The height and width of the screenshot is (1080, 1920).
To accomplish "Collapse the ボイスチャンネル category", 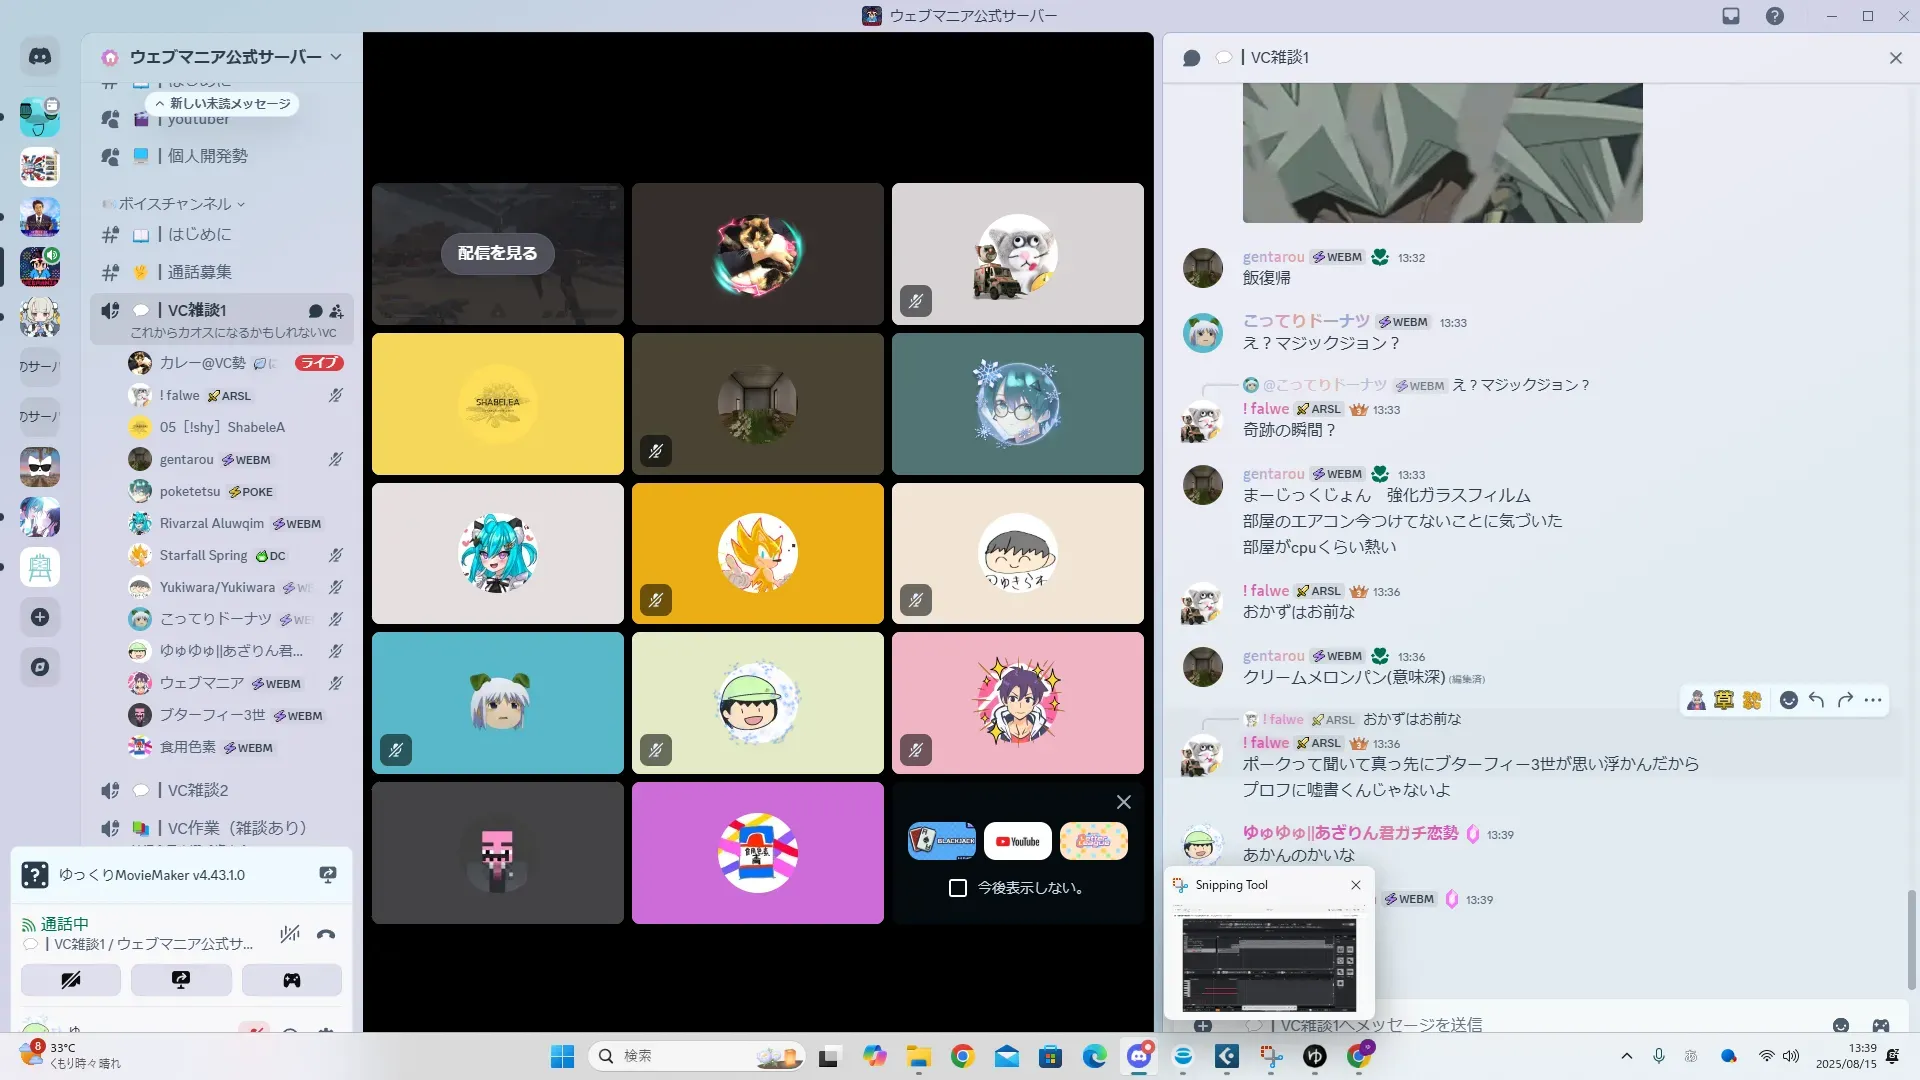I will click(176, 204).
